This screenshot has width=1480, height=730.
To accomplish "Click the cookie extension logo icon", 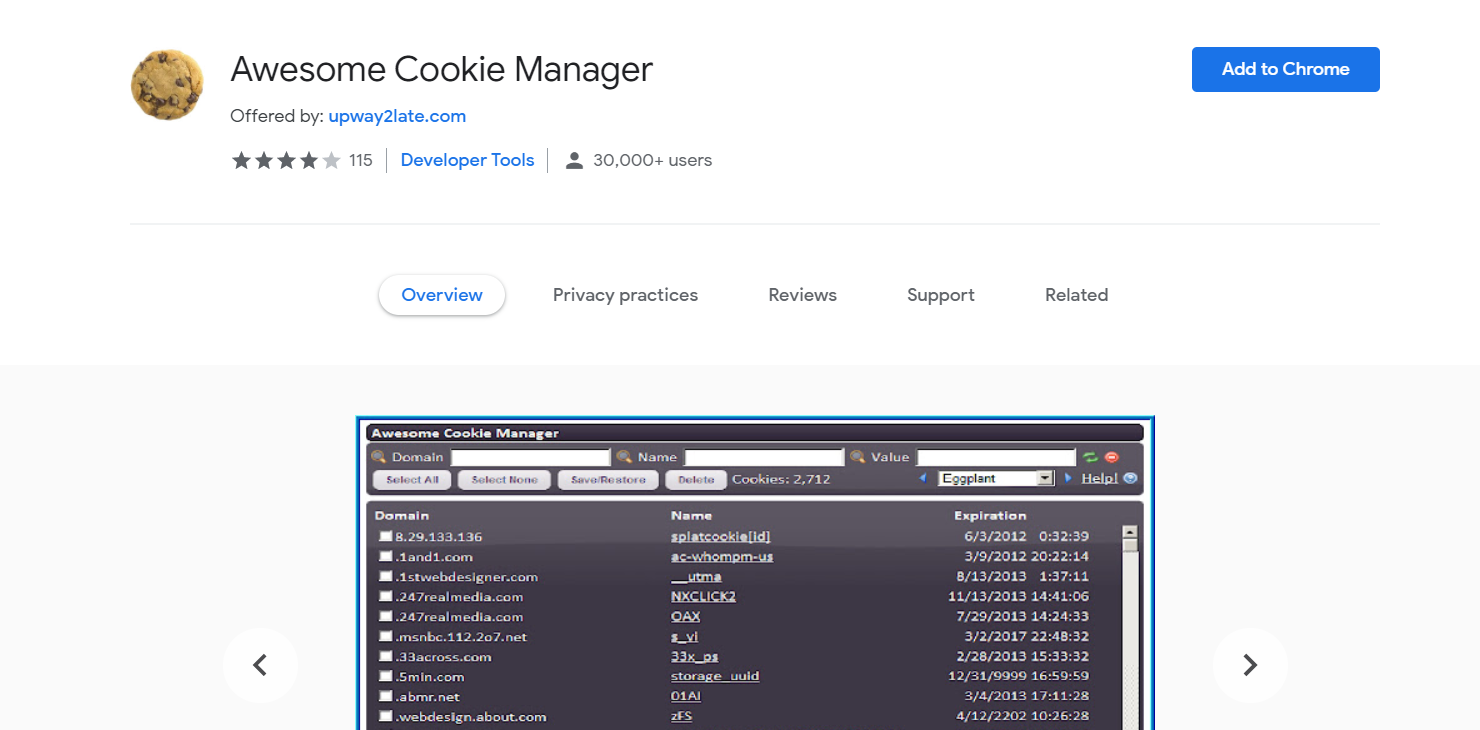I will pyautogui.click(x=167, y=85).
